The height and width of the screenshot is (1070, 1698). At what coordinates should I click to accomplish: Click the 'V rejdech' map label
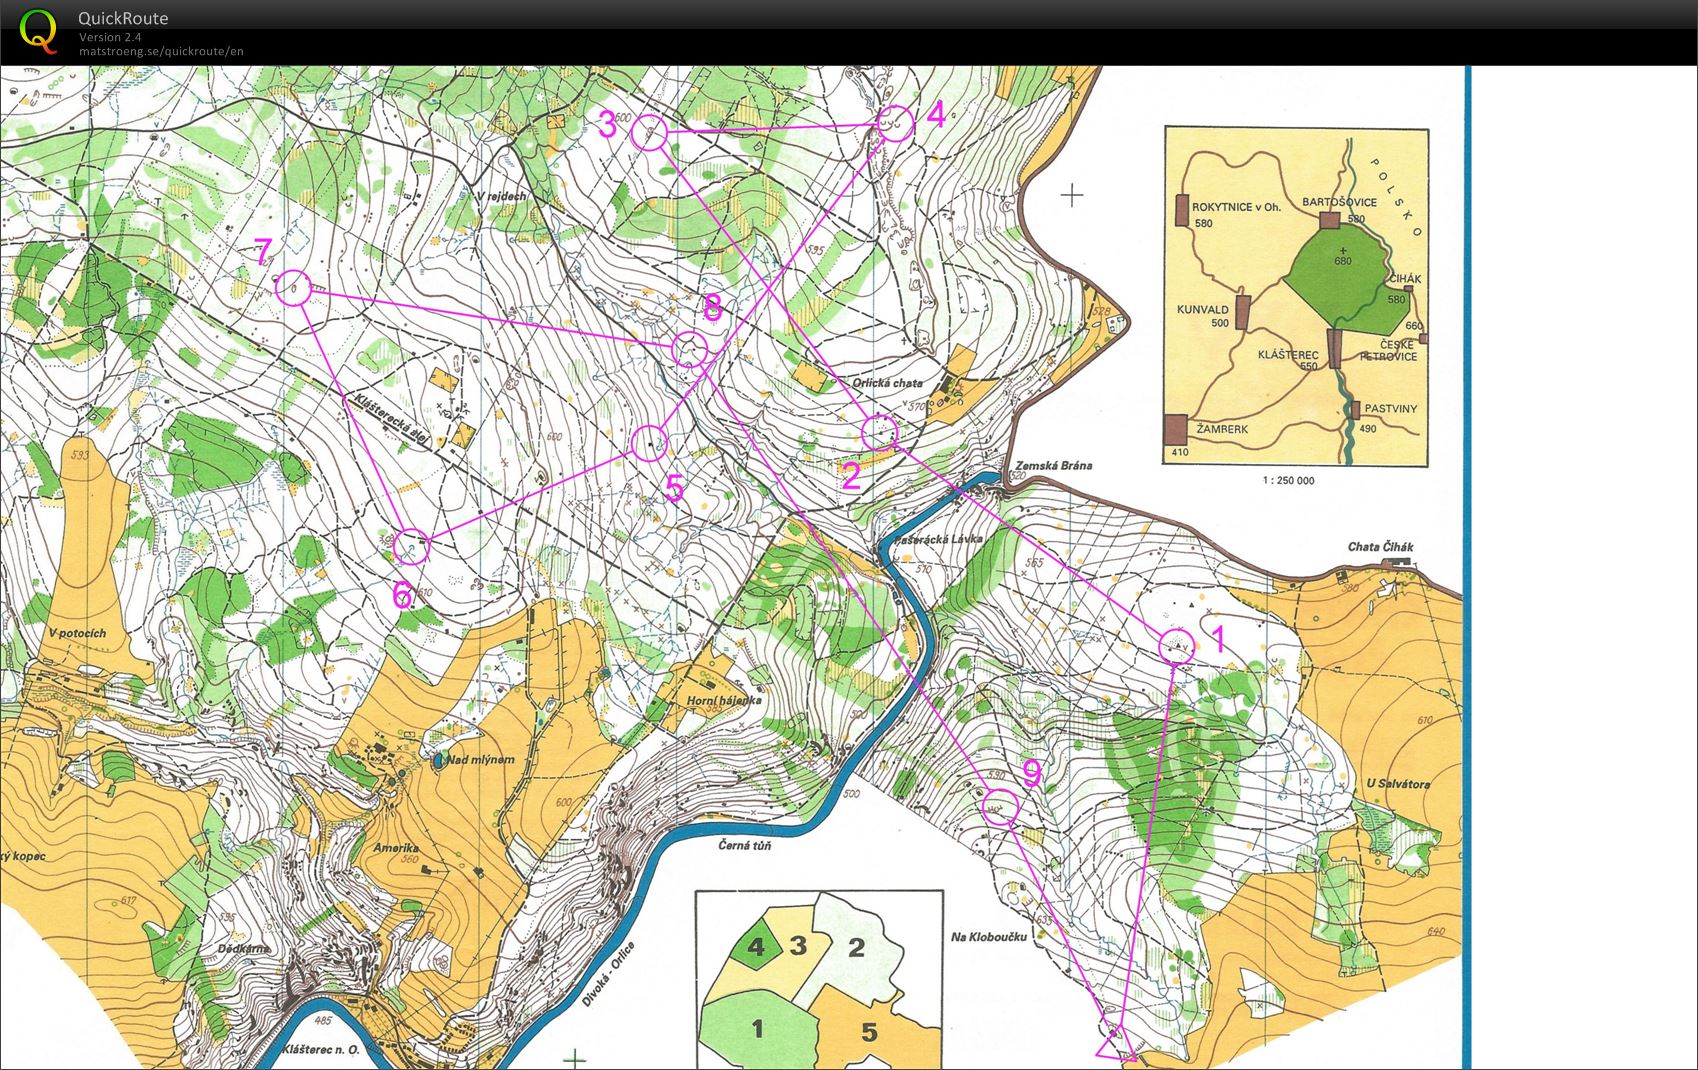(x=502, y=196)
